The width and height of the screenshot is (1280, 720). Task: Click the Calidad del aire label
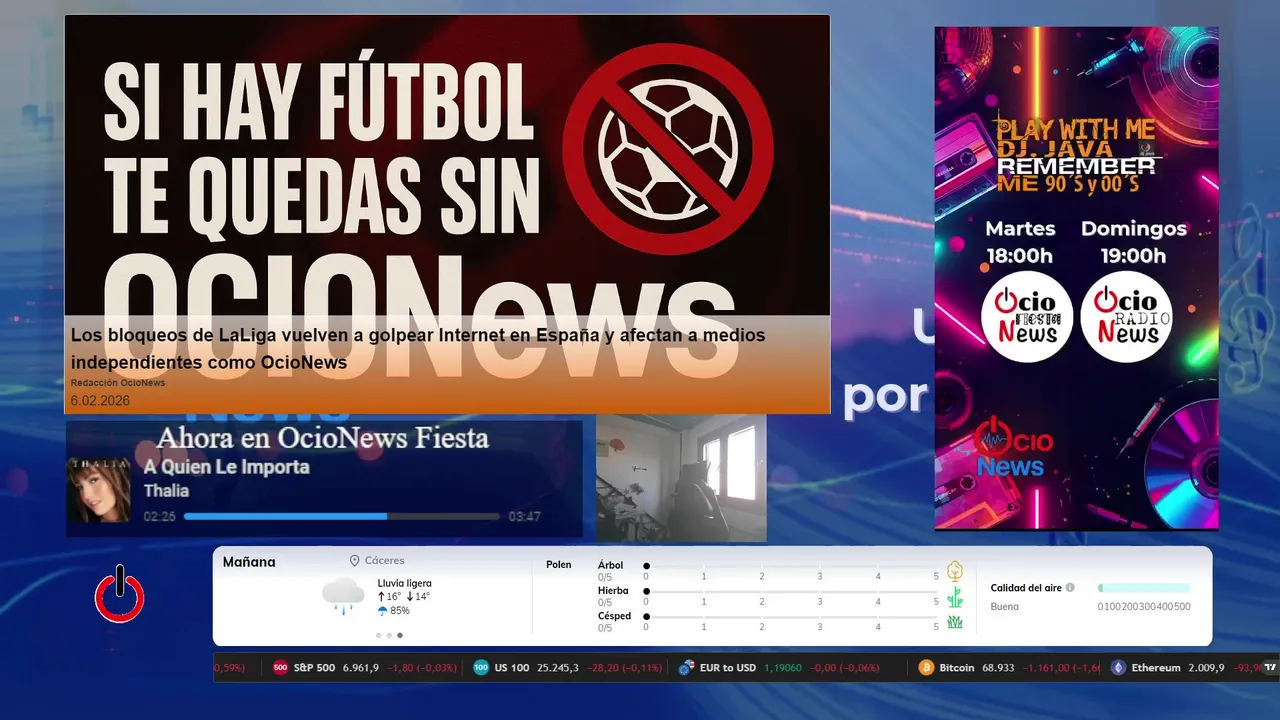tap(1026, 588)
